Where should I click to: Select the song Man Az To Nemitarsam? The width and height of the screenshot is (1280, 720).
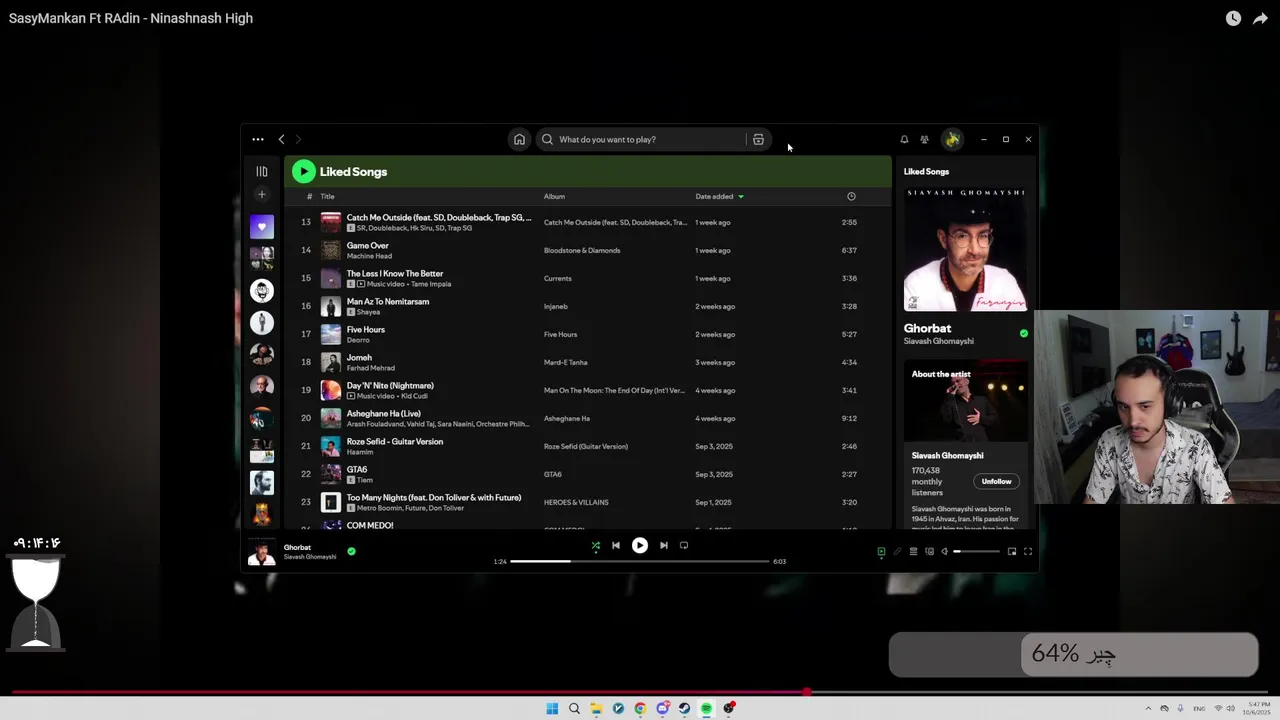387,301
